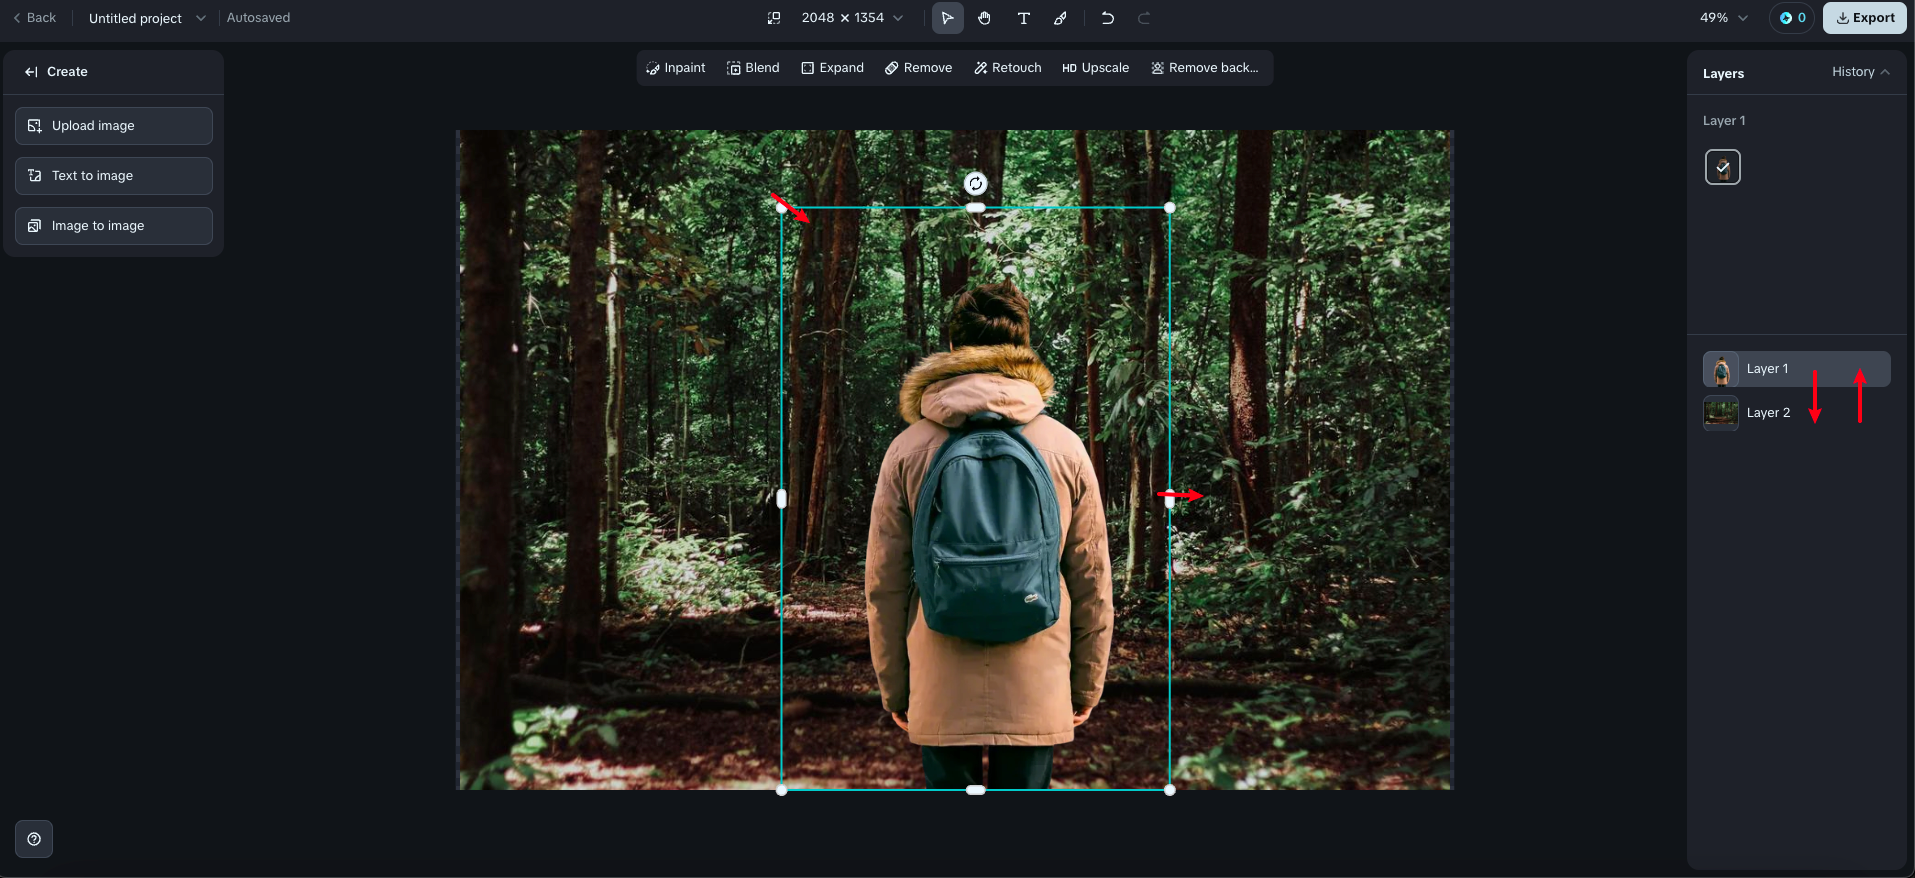
Task: Open the Retouch tool
Action: (x=1008, y=68)
